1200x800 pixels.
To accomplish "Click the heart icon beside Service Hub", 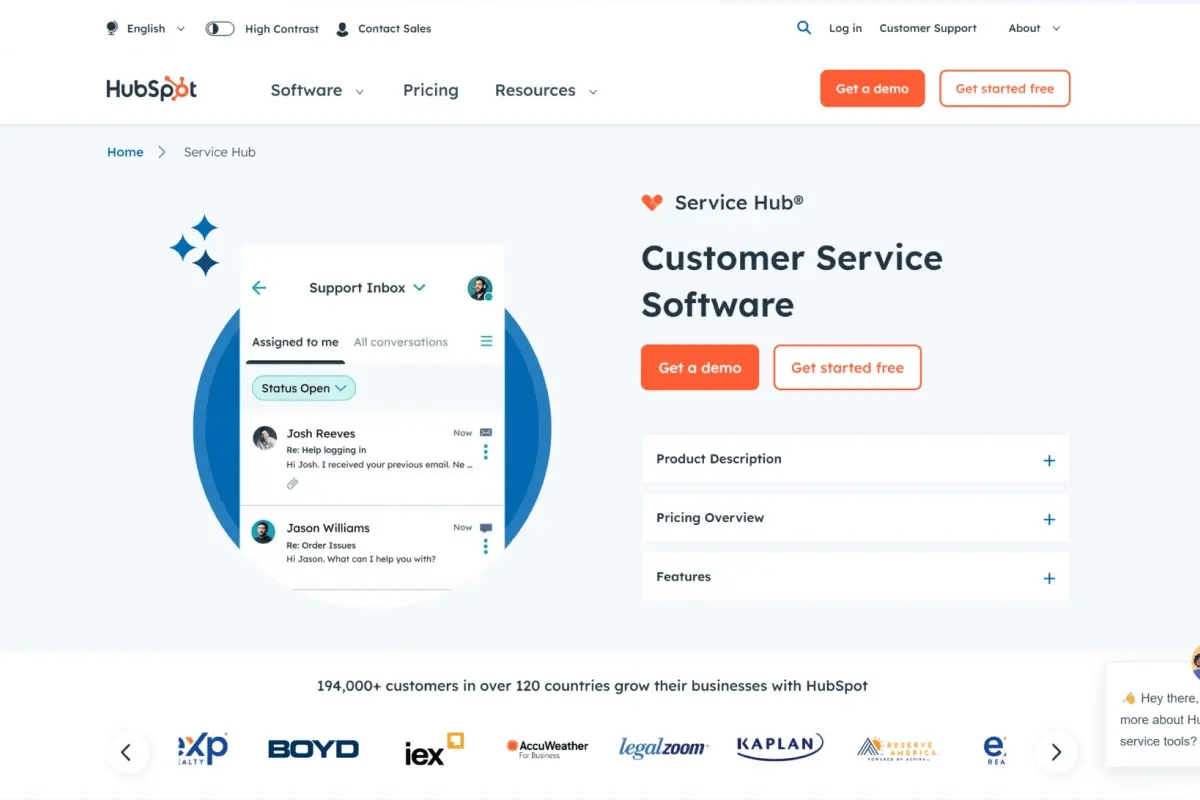I will 652,202.
